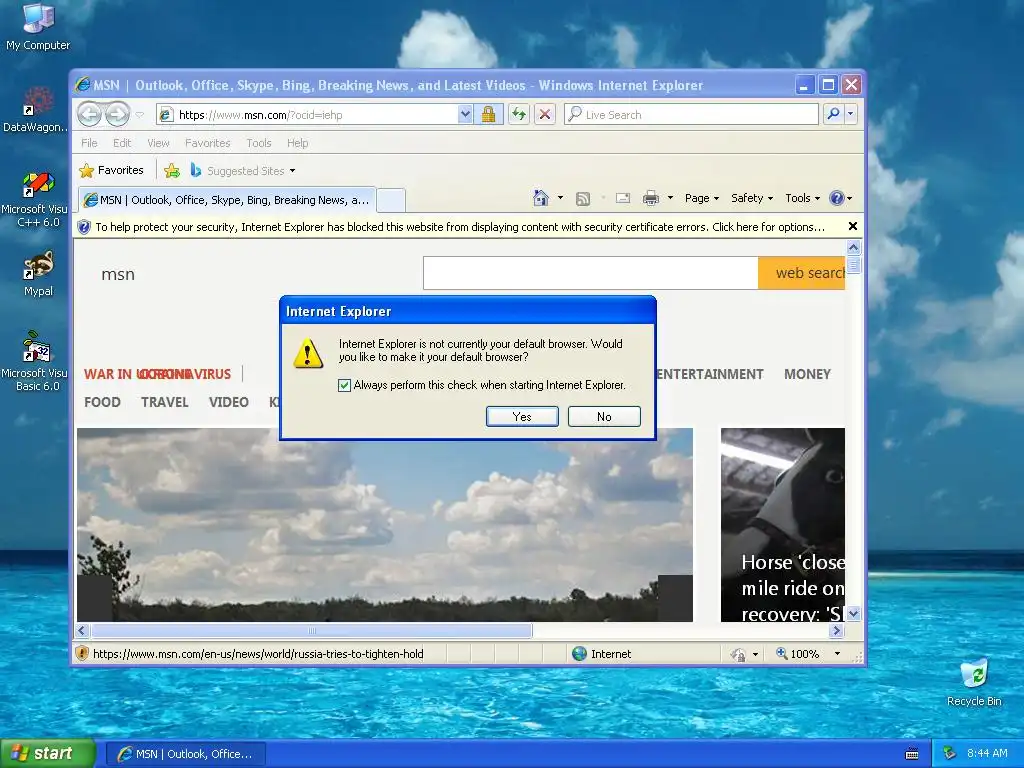Click the Home icon in command bar
Image resolution: width=1024 pixels, height=768 pixels.
[x=540, y=198]
